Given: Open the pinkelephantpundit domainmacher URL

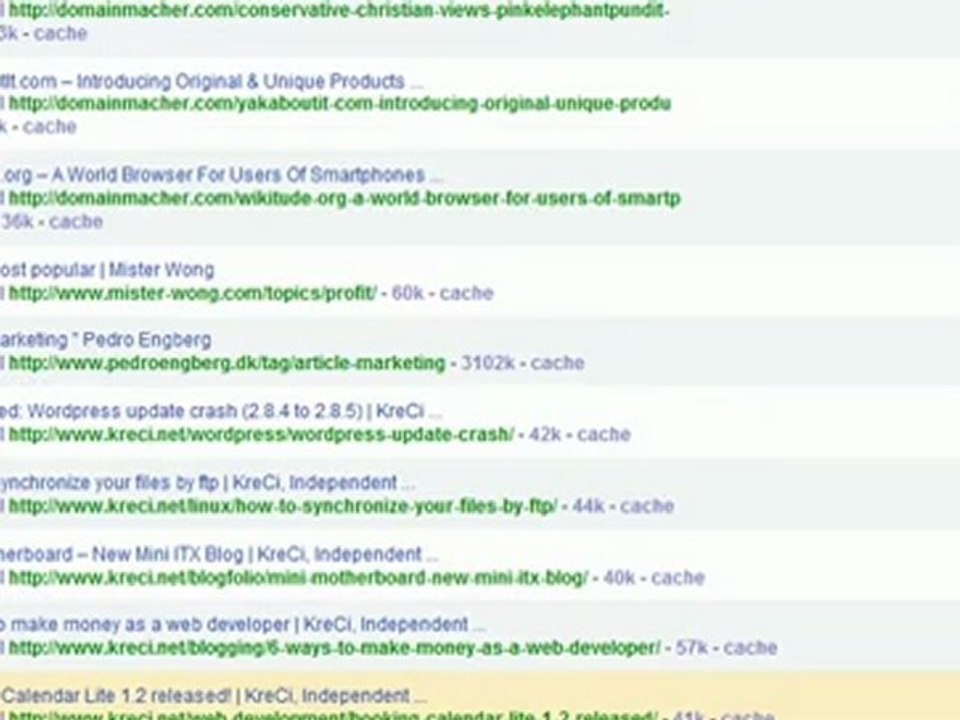Looking at the screenshot, I should click(338, 10).
